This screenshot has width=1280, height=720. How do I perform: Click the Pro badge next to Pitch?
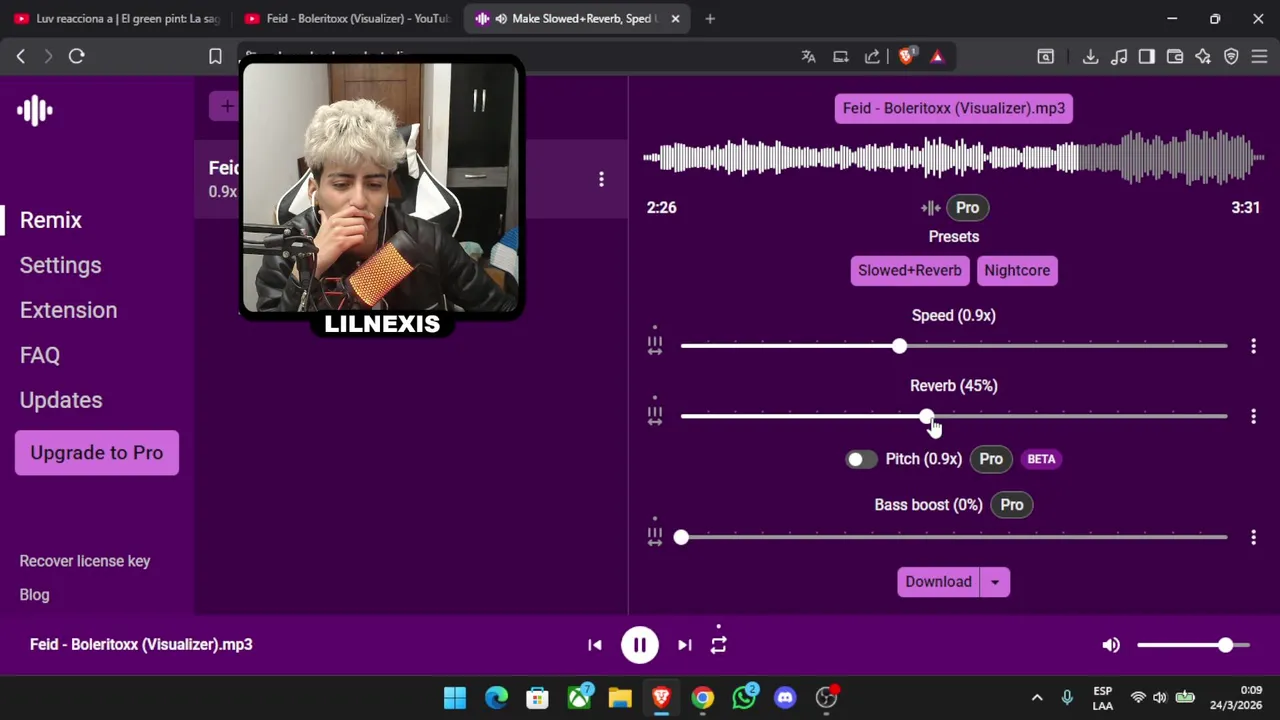coord(991,459)
